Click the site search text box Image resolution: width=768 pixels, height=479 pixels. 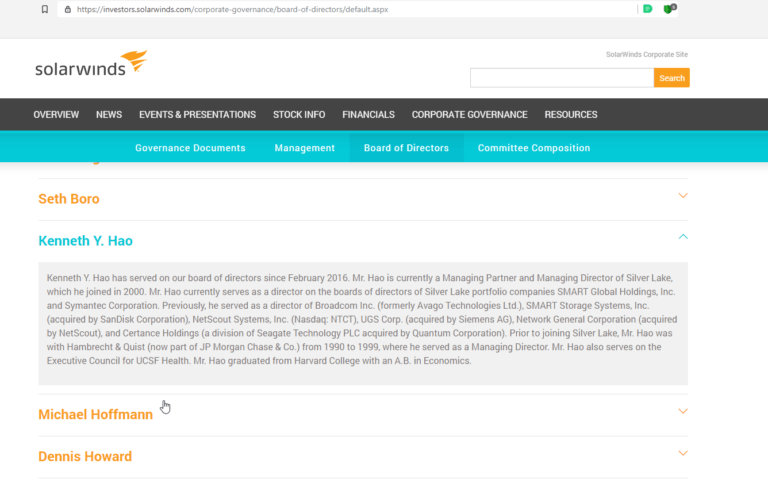(x=562, y=78)
